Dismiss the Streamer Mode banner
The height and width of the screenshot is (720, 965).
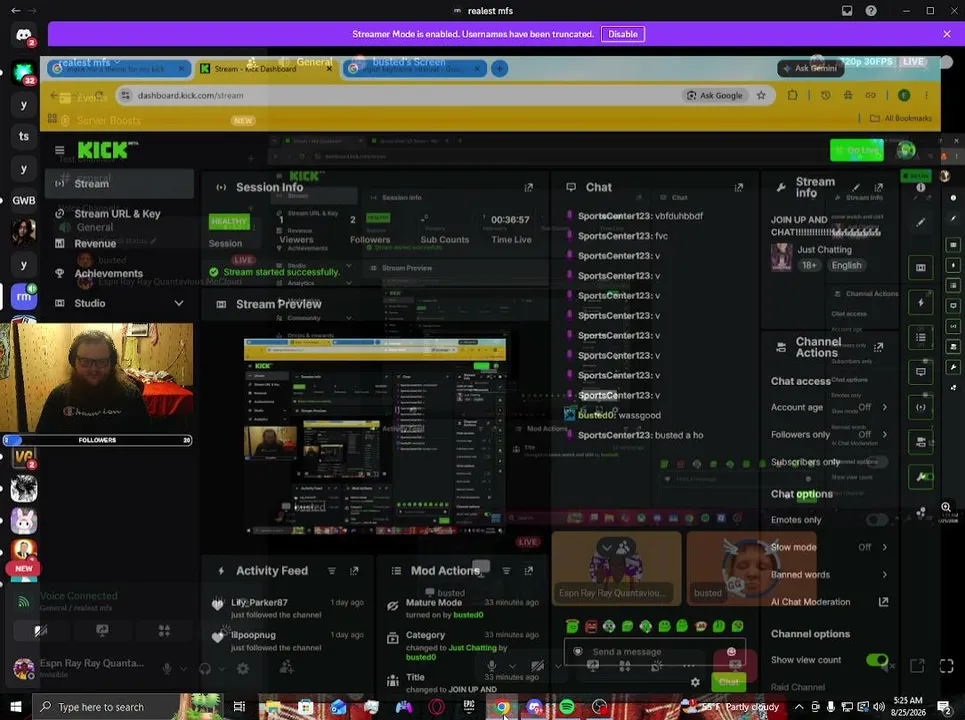[x=947, y=34]
